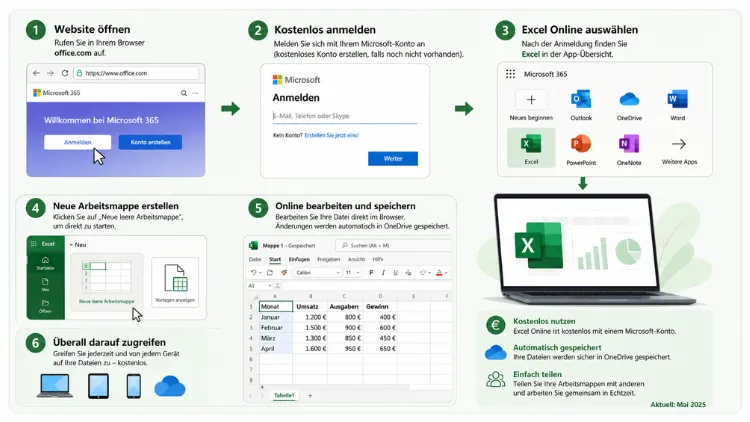Expand the Undo history dropdown arrow

[x=260, y=273]
